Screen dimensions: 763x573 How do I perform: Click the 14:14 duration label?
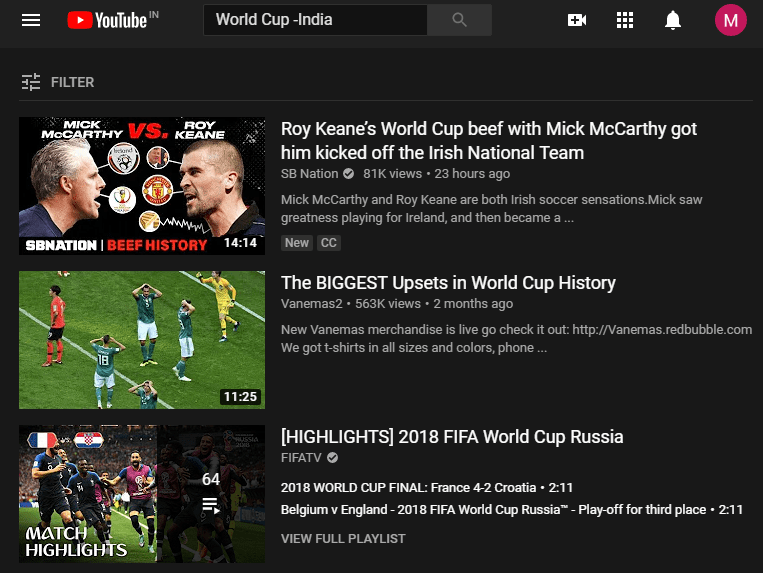tap(240, 243)
